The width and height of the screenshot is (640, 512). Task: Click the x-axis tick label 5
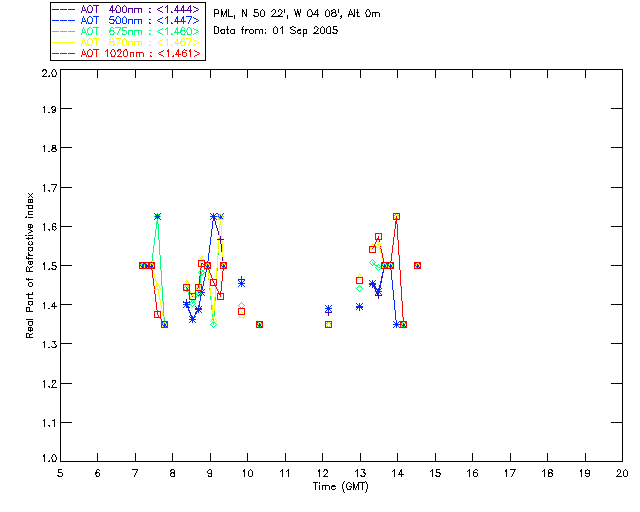click(60, 473)
